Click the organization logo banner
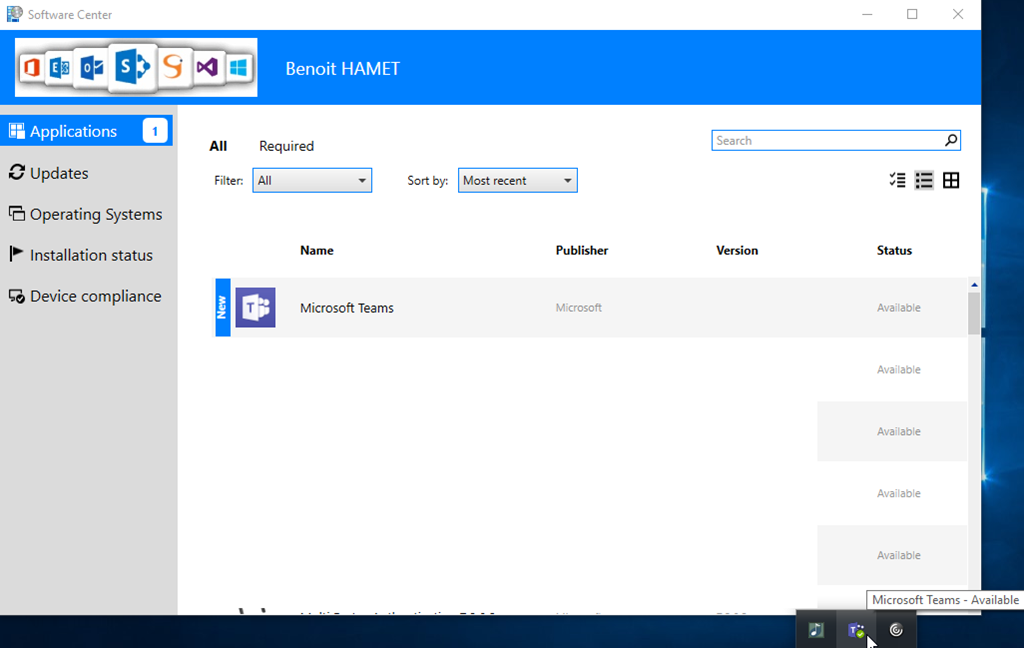The image size is (1024, 648). 136,68
